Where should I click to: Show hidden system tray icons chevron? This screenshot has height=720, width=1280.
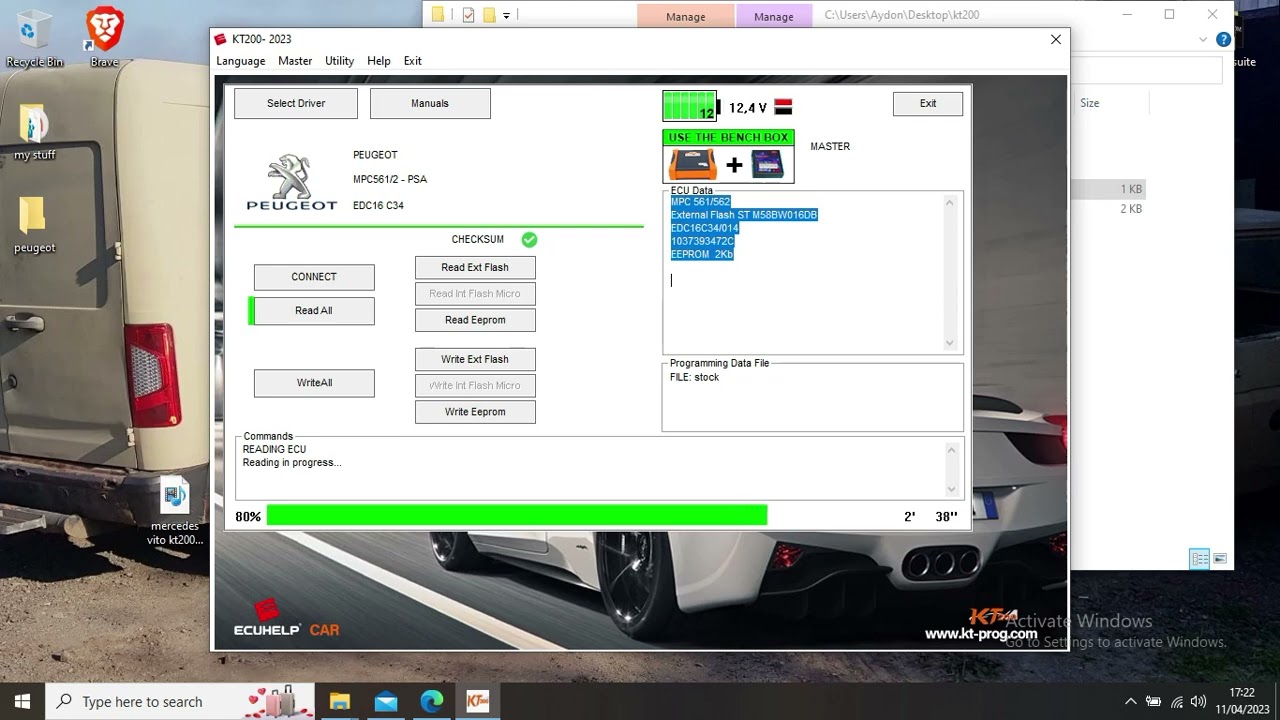pos(1131,702)
